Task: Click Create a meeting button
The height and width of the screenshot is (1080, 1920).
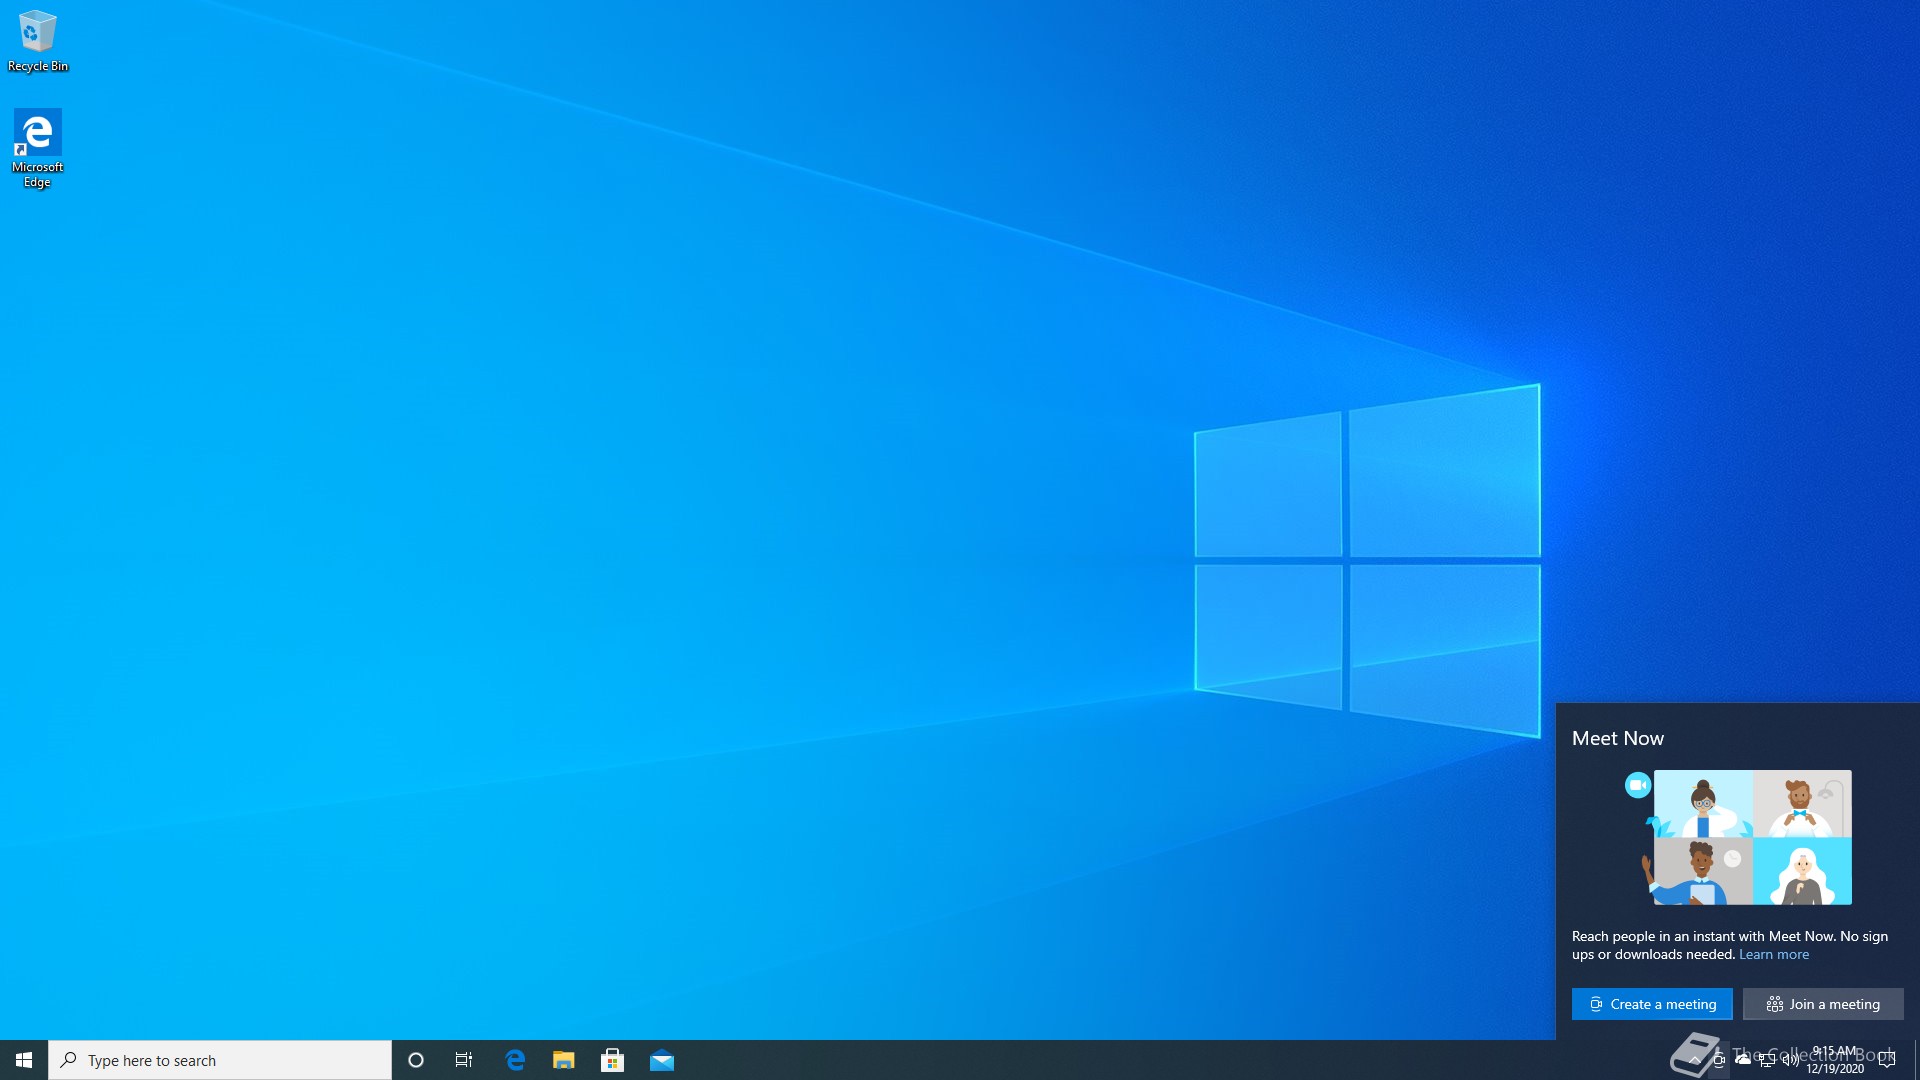Action: click(x=1652, y=1004)
